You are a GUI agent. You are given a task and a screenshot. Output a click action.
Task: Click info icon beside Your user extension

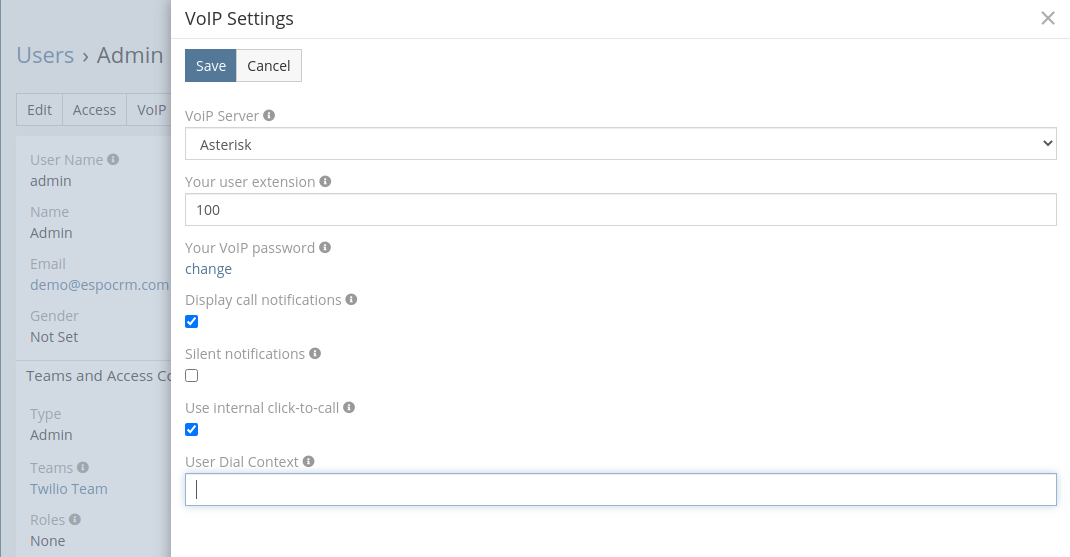coord(325,182)
